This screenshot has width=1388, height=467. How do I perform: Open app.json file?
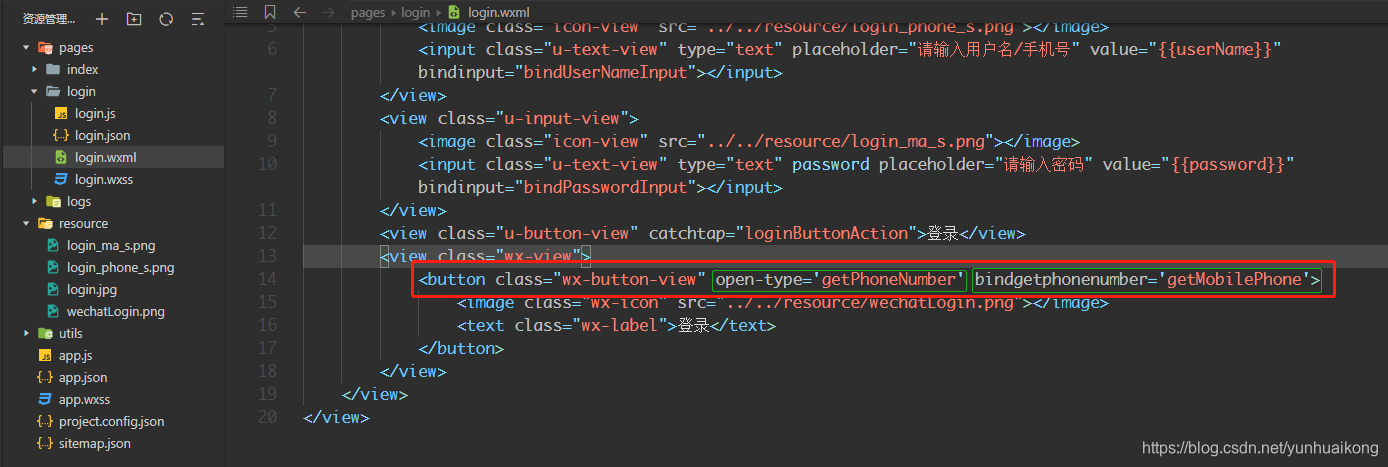point(83,377)
